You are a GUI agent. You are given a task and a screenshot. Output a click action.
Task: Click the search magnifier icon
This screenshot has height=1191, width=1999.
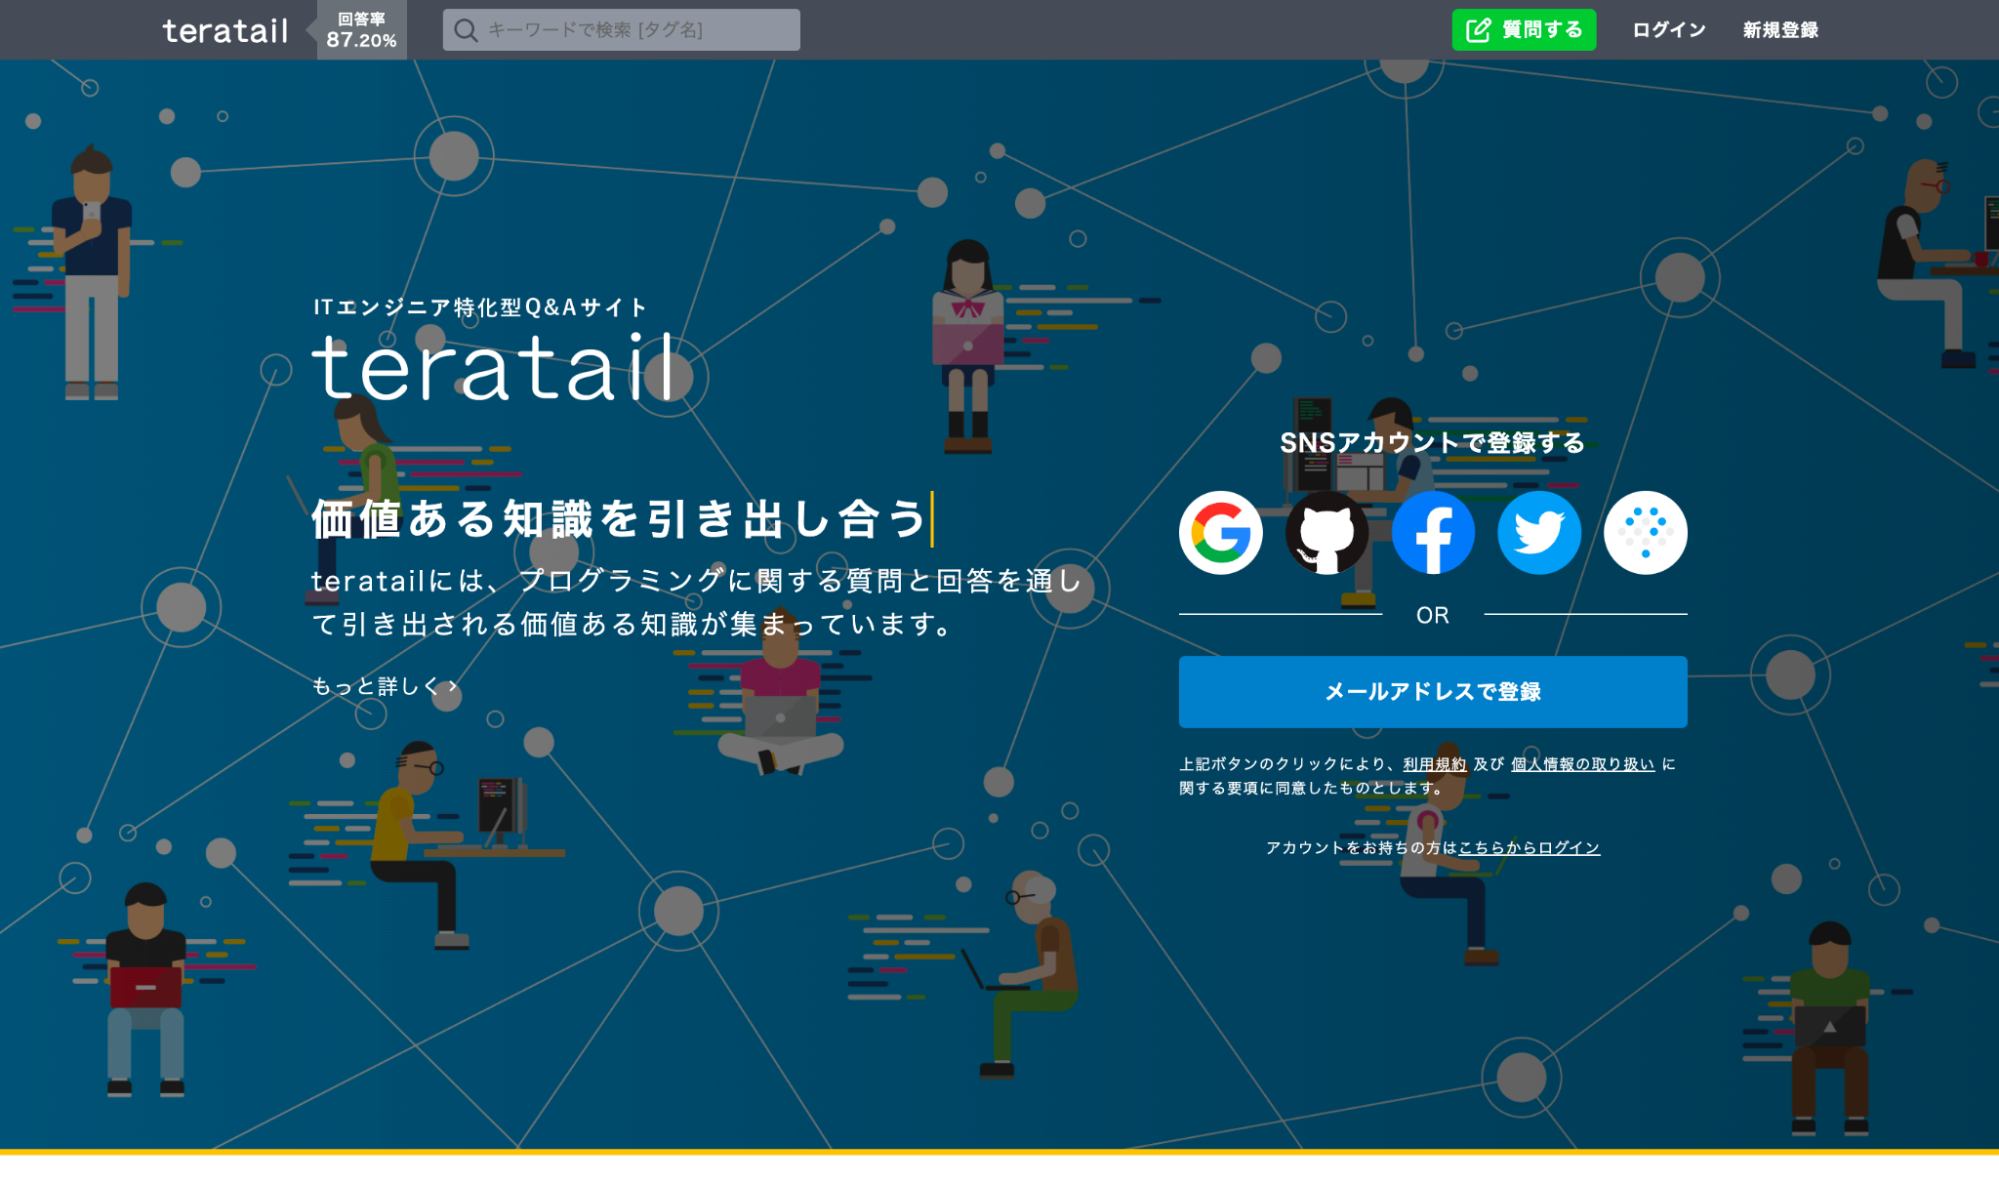[x=465, y=30]
